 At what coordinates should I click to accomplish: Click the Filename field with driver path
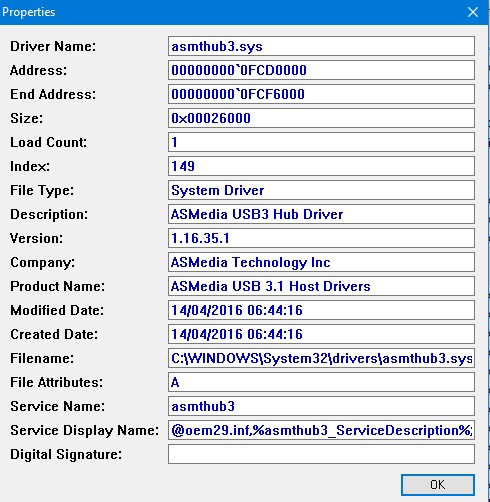[x=321, y=358]
